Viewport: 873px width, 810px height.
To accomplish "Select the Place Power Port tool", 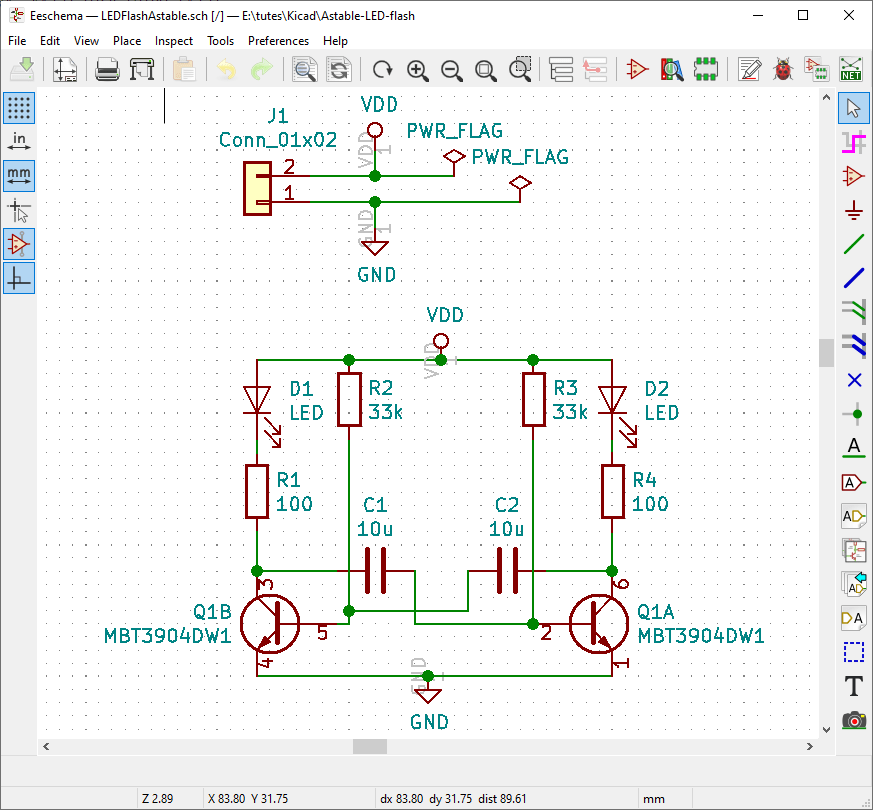I will tap(854, 210).
